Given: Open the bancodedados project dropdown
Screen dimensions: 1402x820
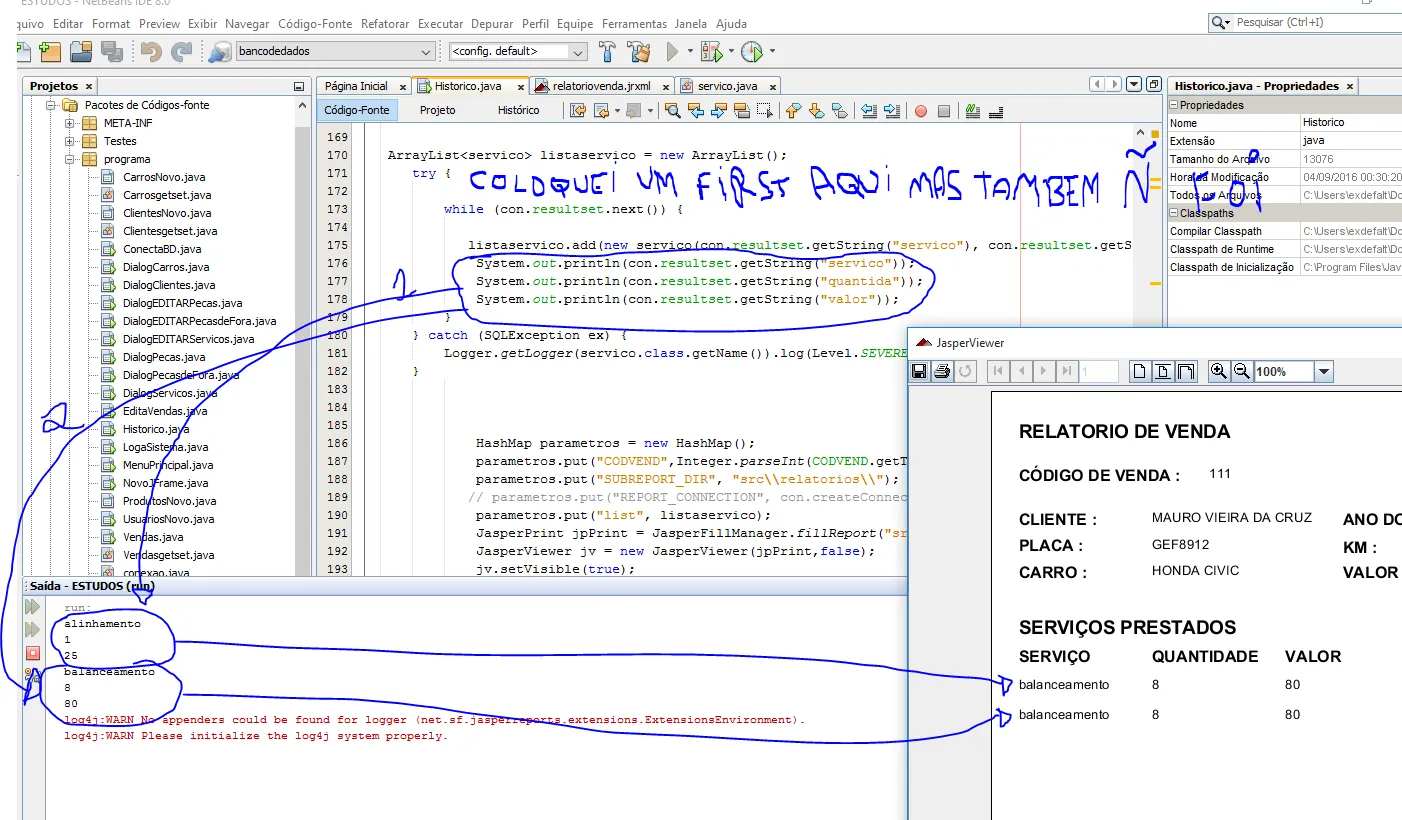Looking at the screenshot, I should coord(427,51).
